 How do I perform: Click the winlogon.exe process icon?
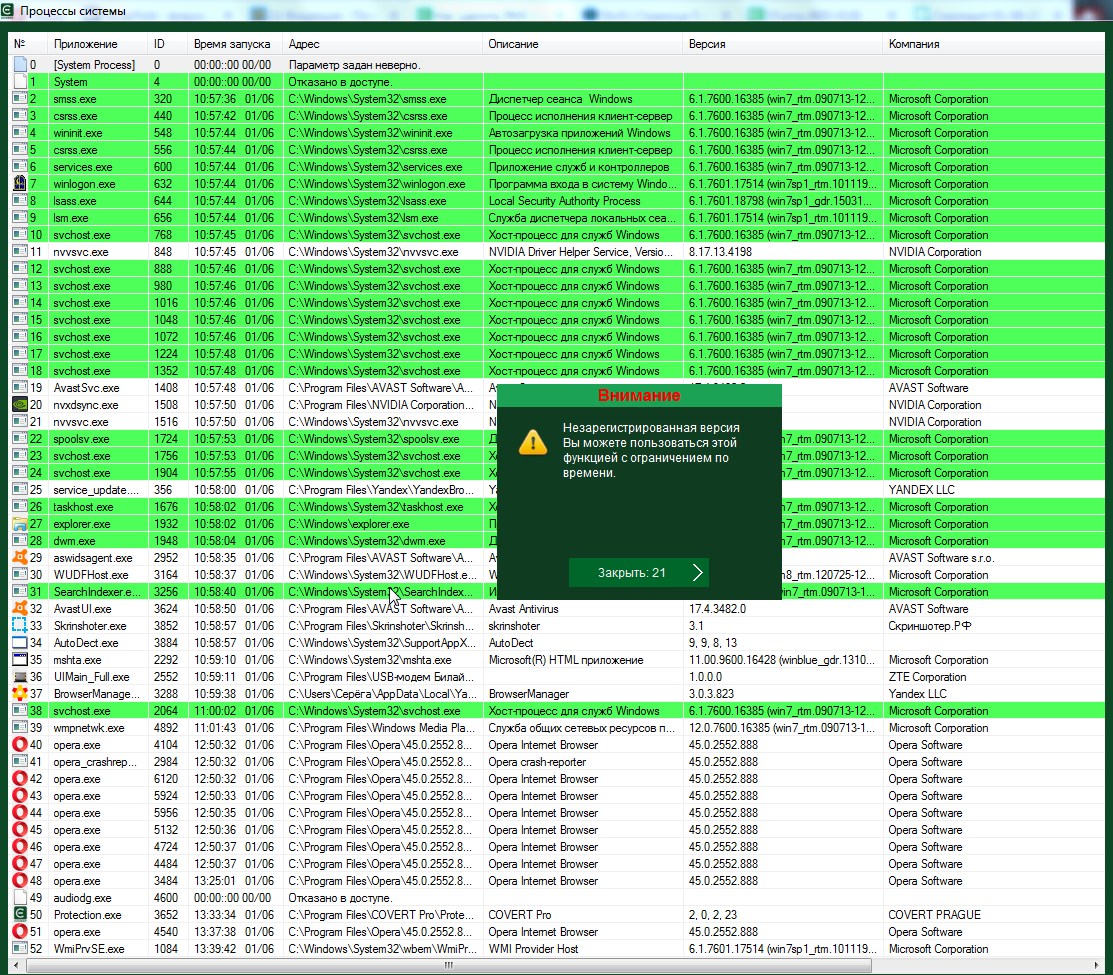pyautogui.click(x=19, y=184)
